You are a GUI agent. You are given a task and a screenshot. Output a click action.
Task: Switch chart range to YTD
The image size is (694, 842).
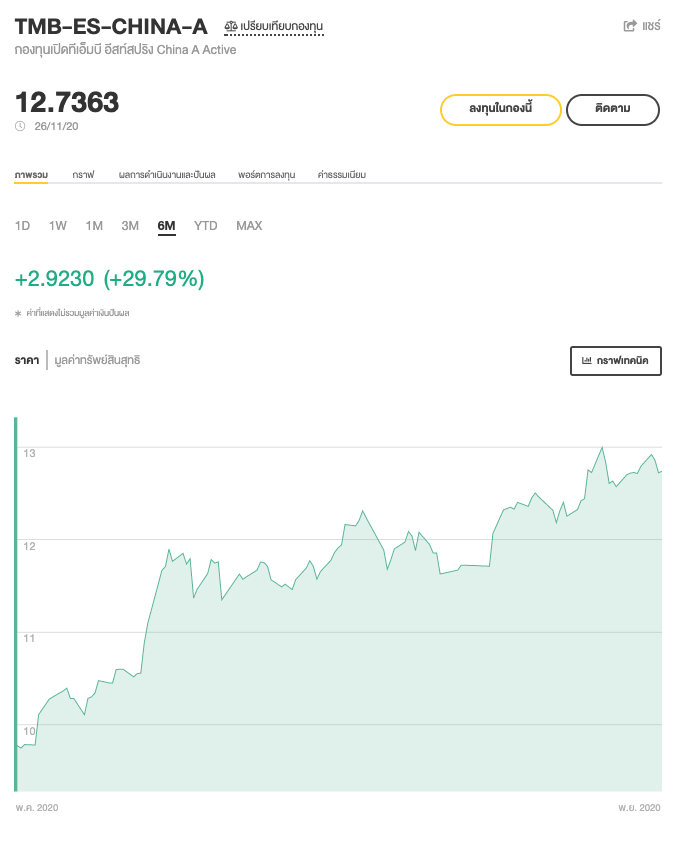click(x=205, y=226)
